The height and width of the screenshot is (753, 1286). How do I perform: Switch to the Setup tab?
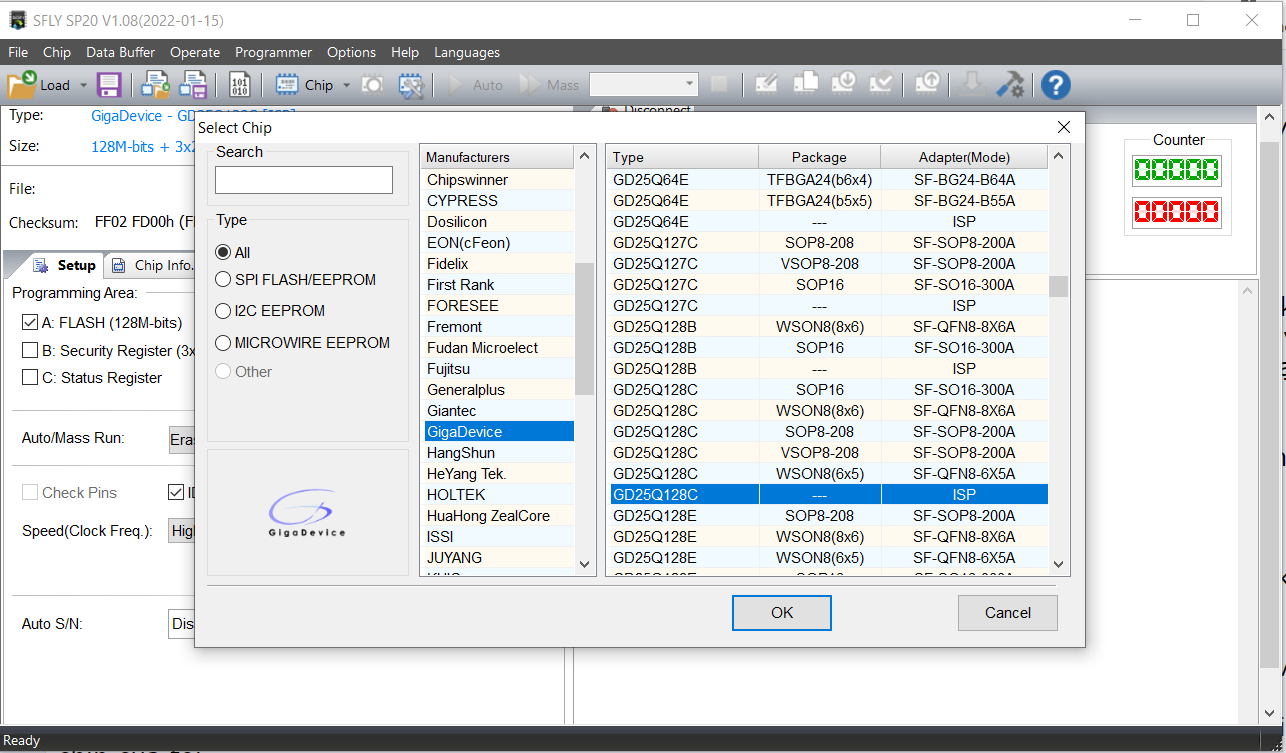click(66, 265)
